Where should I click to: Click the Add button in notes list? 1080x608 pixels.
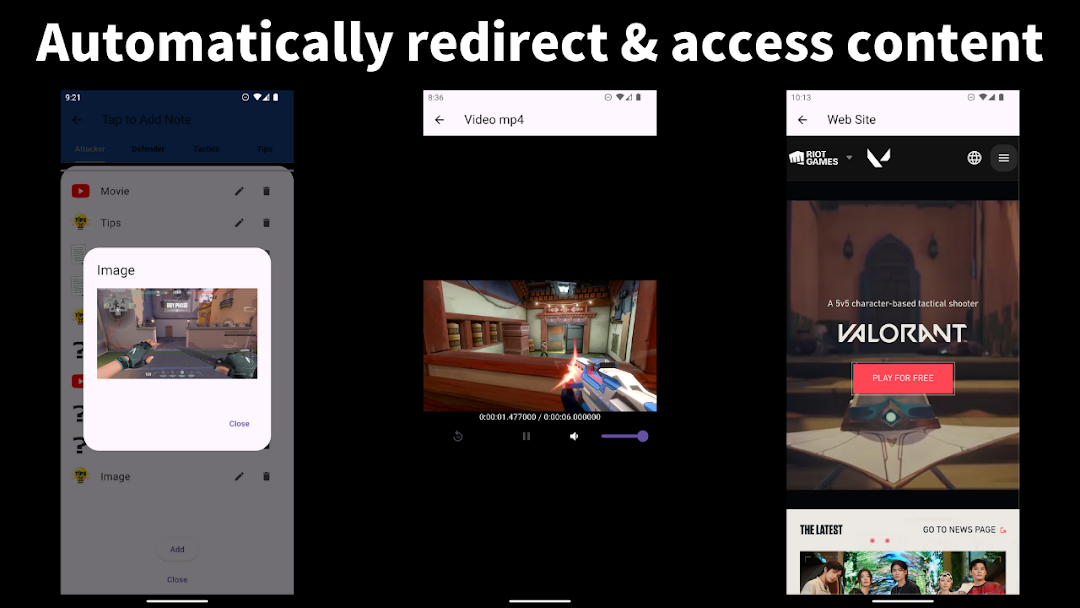click(177, 549)
